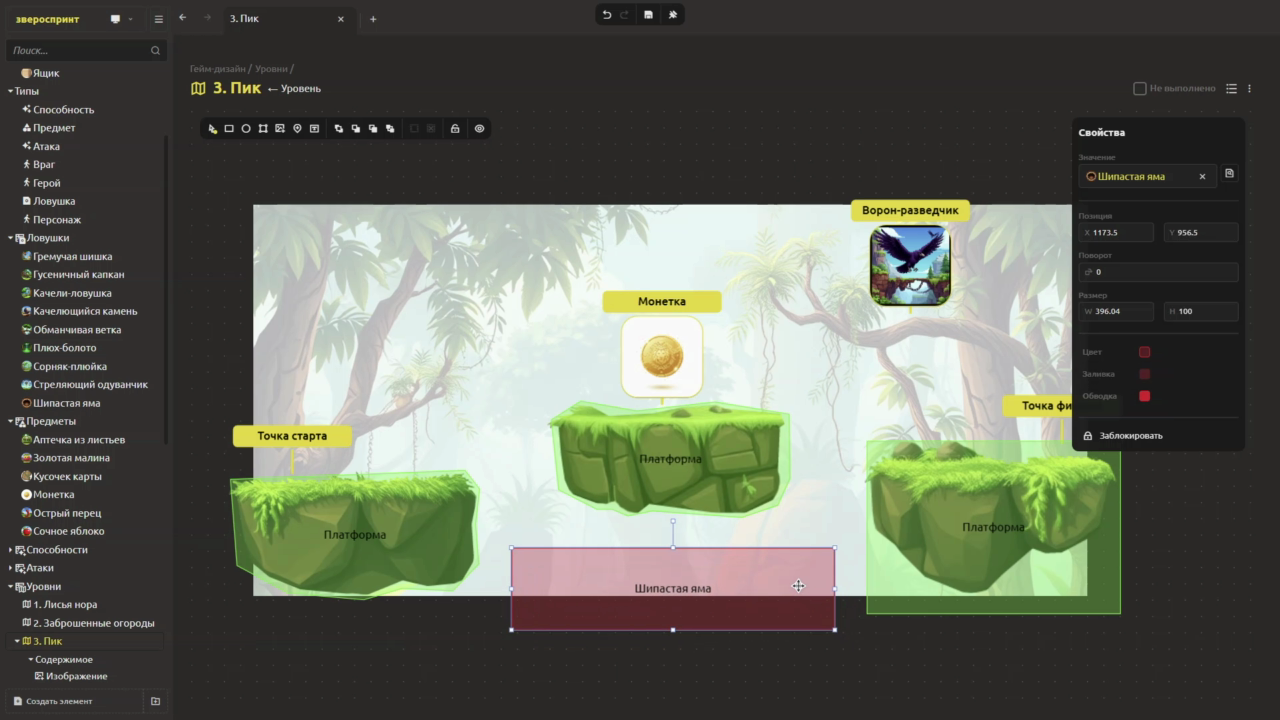This screenshot has width=1280, height=720.
Task: Click the save icon in top toolbar
Action: (648, 15)
